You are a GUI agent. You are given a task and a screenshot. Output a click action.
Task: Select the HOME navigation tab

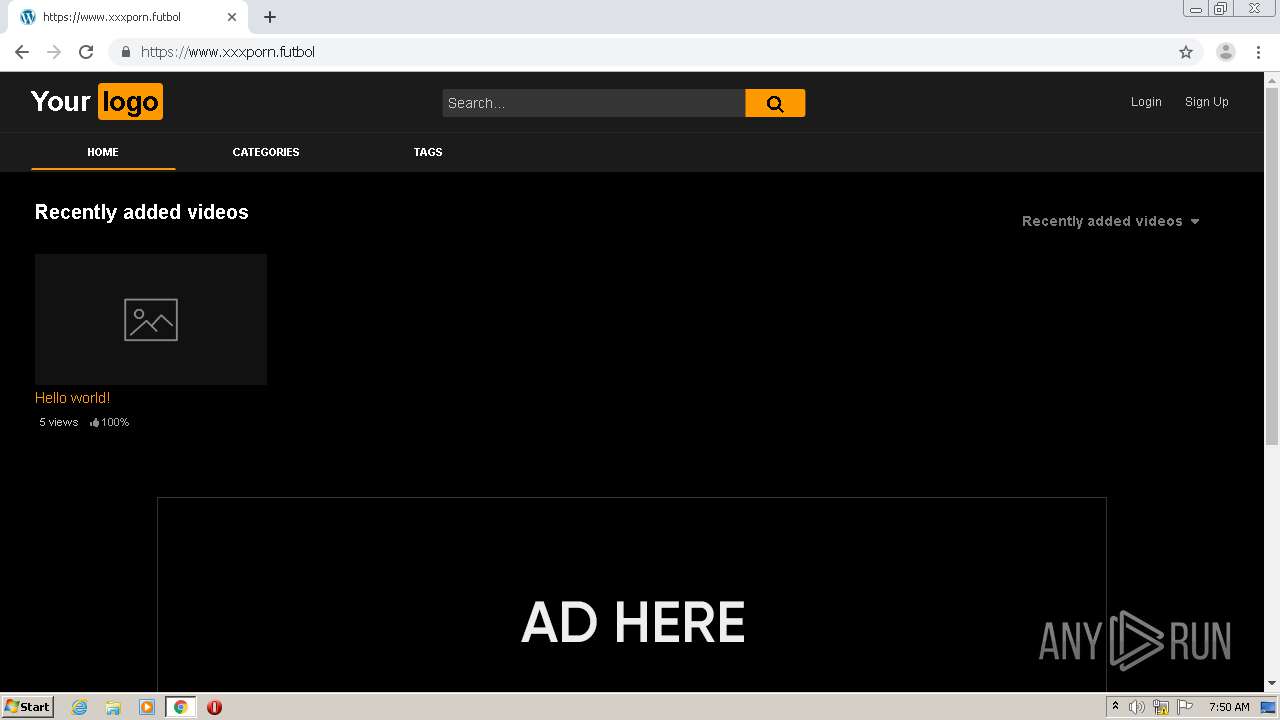(x=103, y=152)
